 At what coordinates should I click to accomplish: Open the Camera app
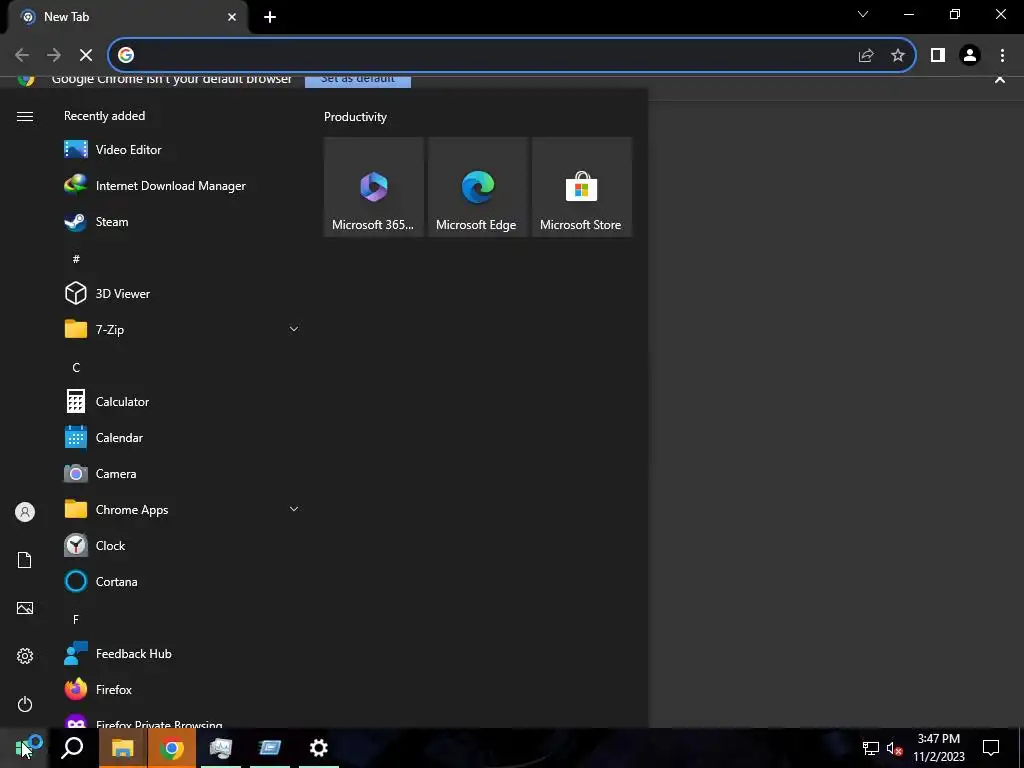point(181,473)
